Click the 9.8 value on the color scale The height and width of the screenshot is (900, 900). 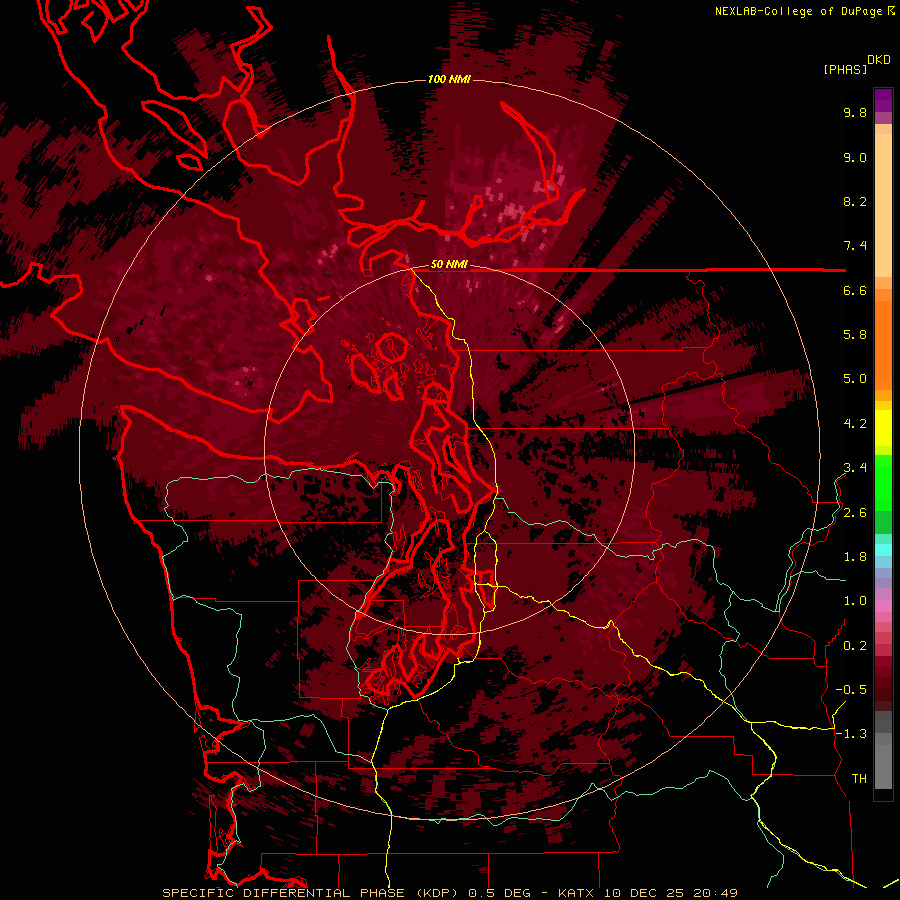tap(855, 112)
